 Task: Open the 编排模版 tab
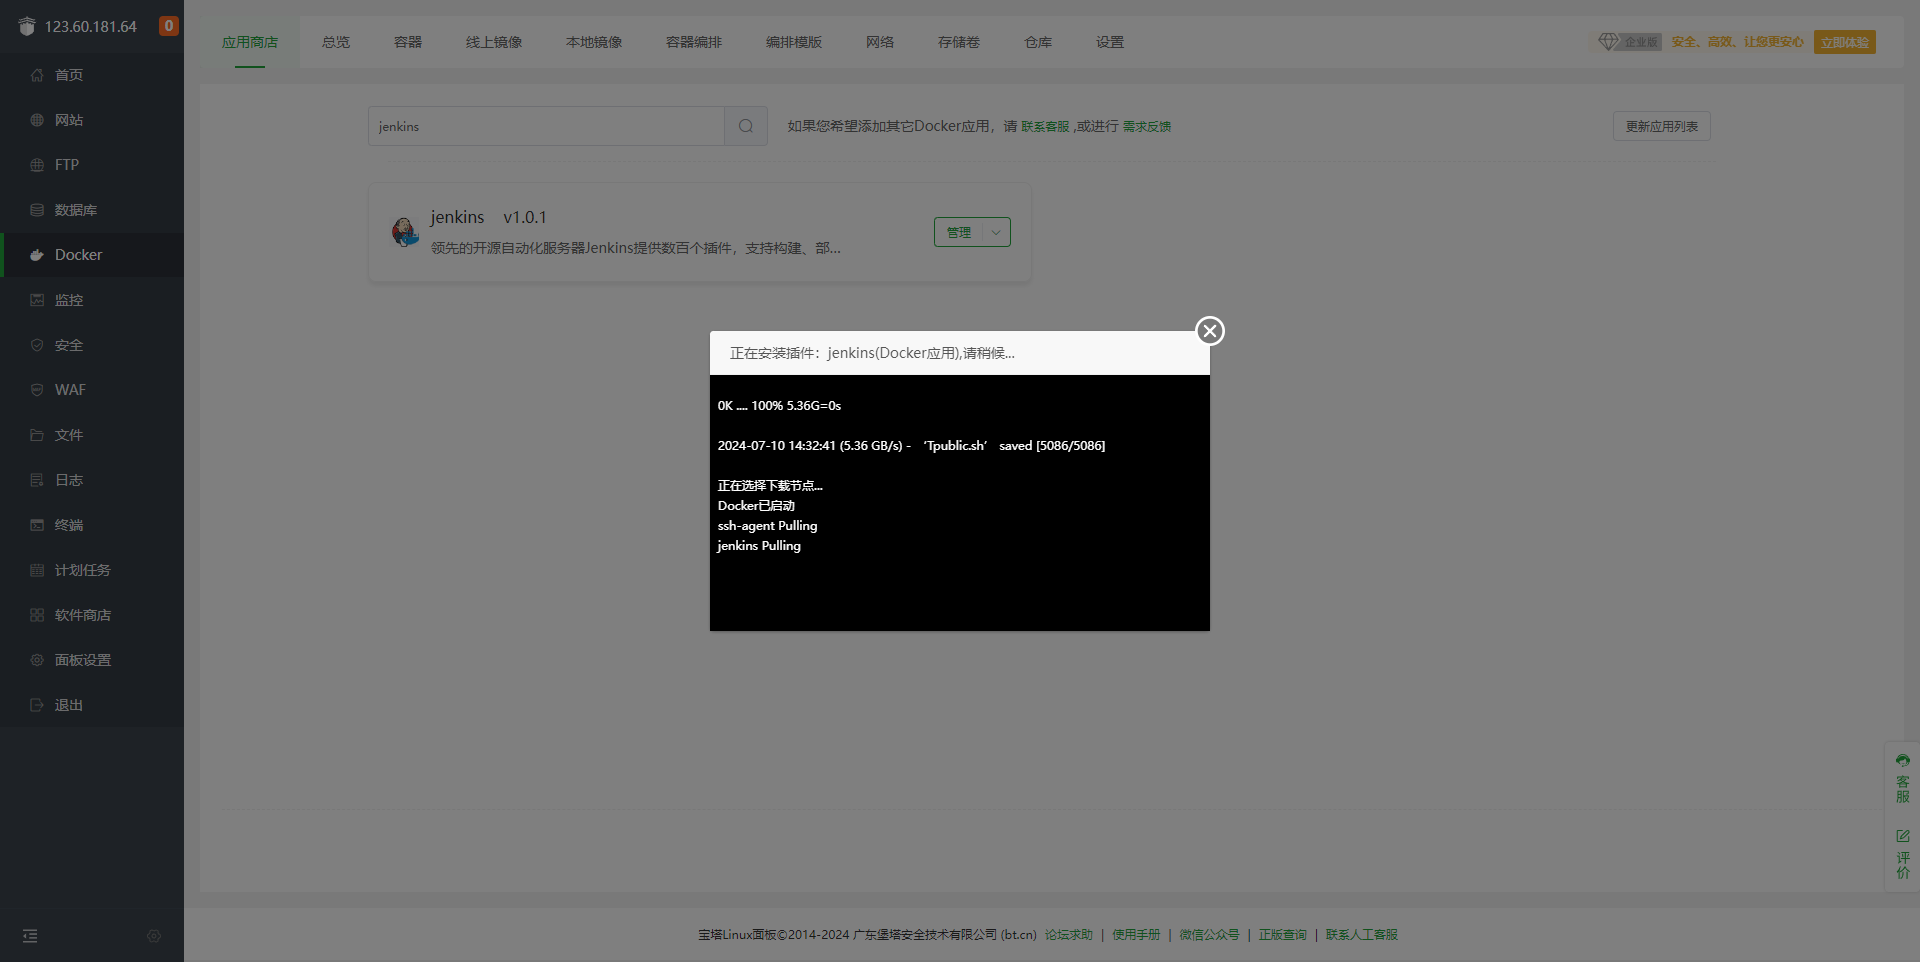click(x=794, y=42)
